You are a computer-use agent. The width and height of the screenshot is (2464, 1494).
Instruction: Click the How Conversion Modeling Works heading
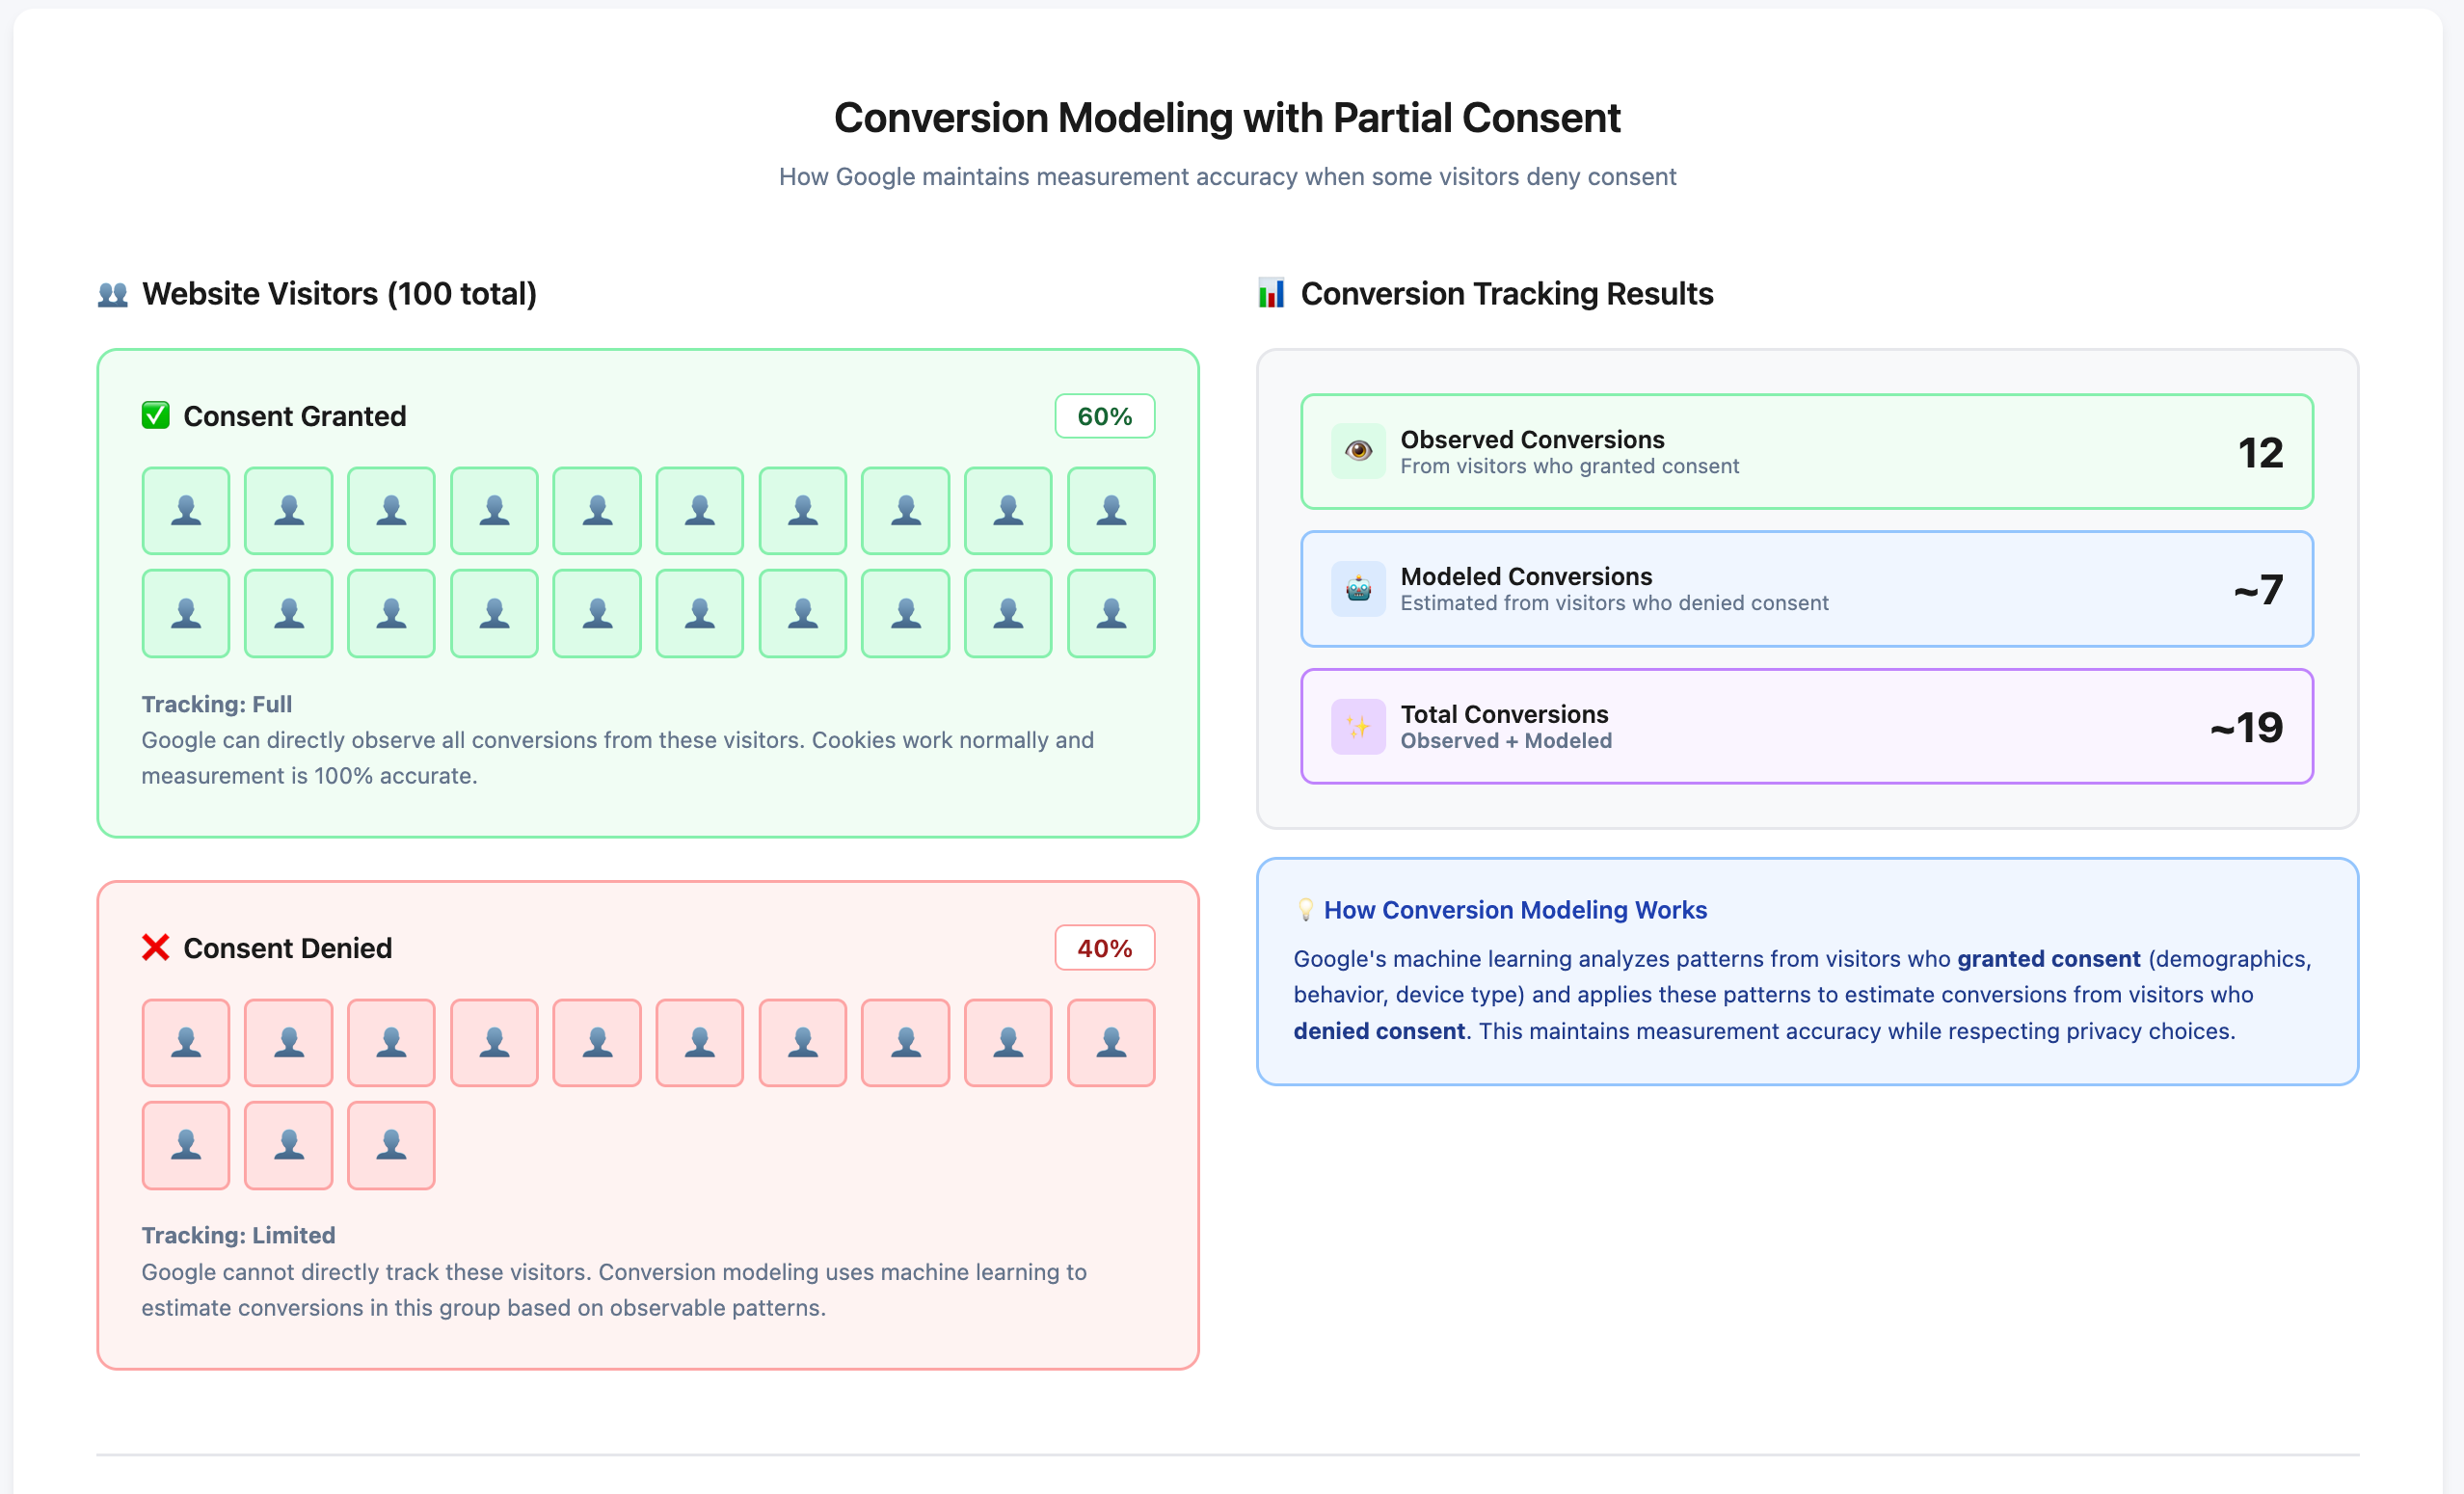click(x=1514, y=910)
